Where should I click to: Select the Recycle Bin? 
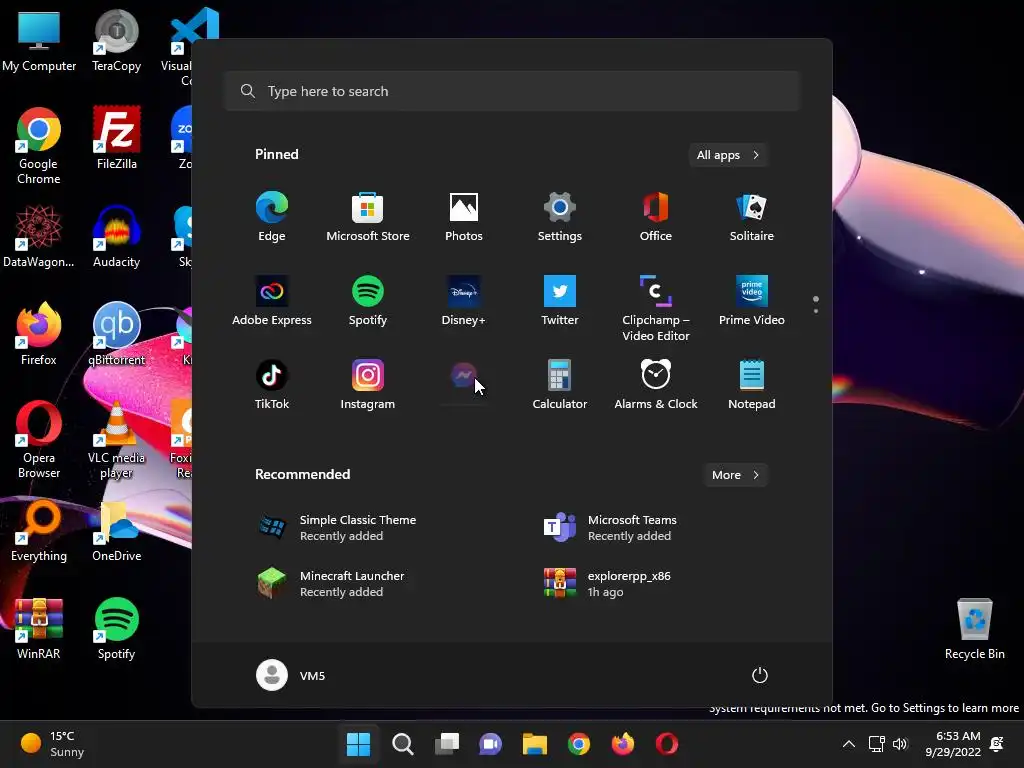[x=974, y=628]
